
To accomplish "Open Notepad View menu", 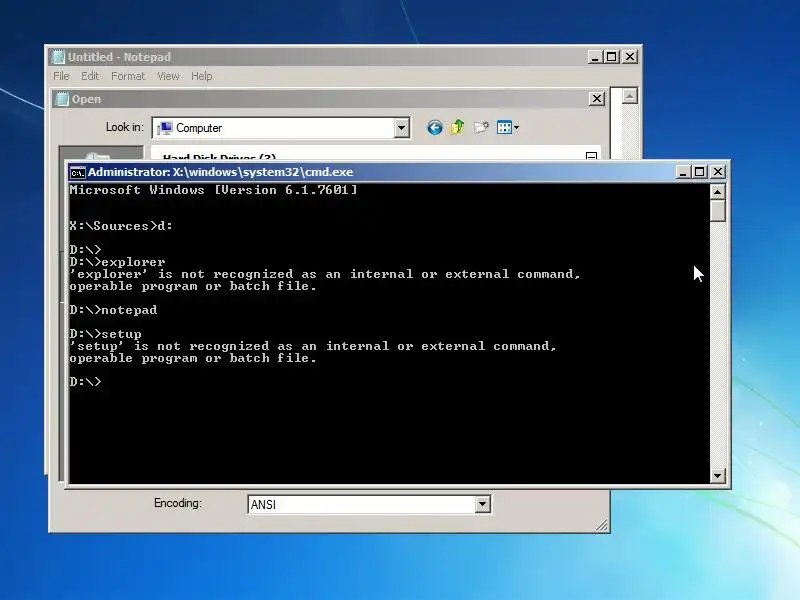I will pos(168,76).
